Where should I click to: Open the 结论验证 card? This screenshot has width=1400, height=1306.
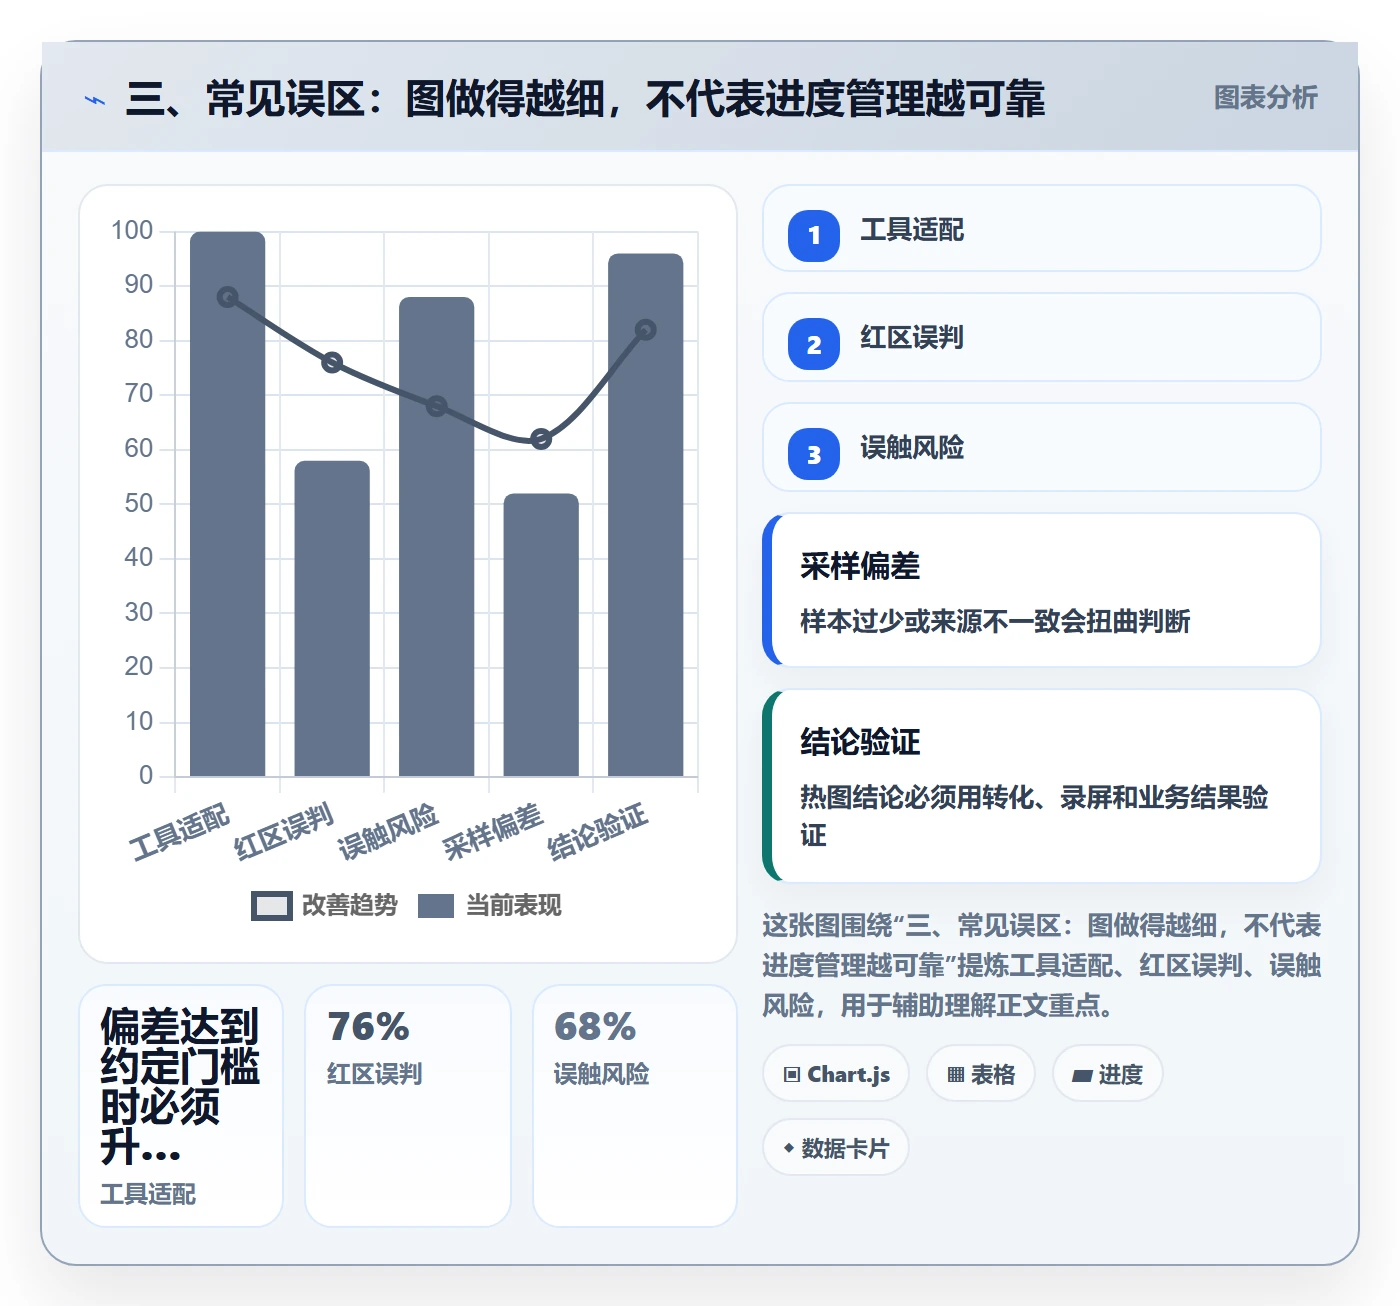click(1042, 786)
